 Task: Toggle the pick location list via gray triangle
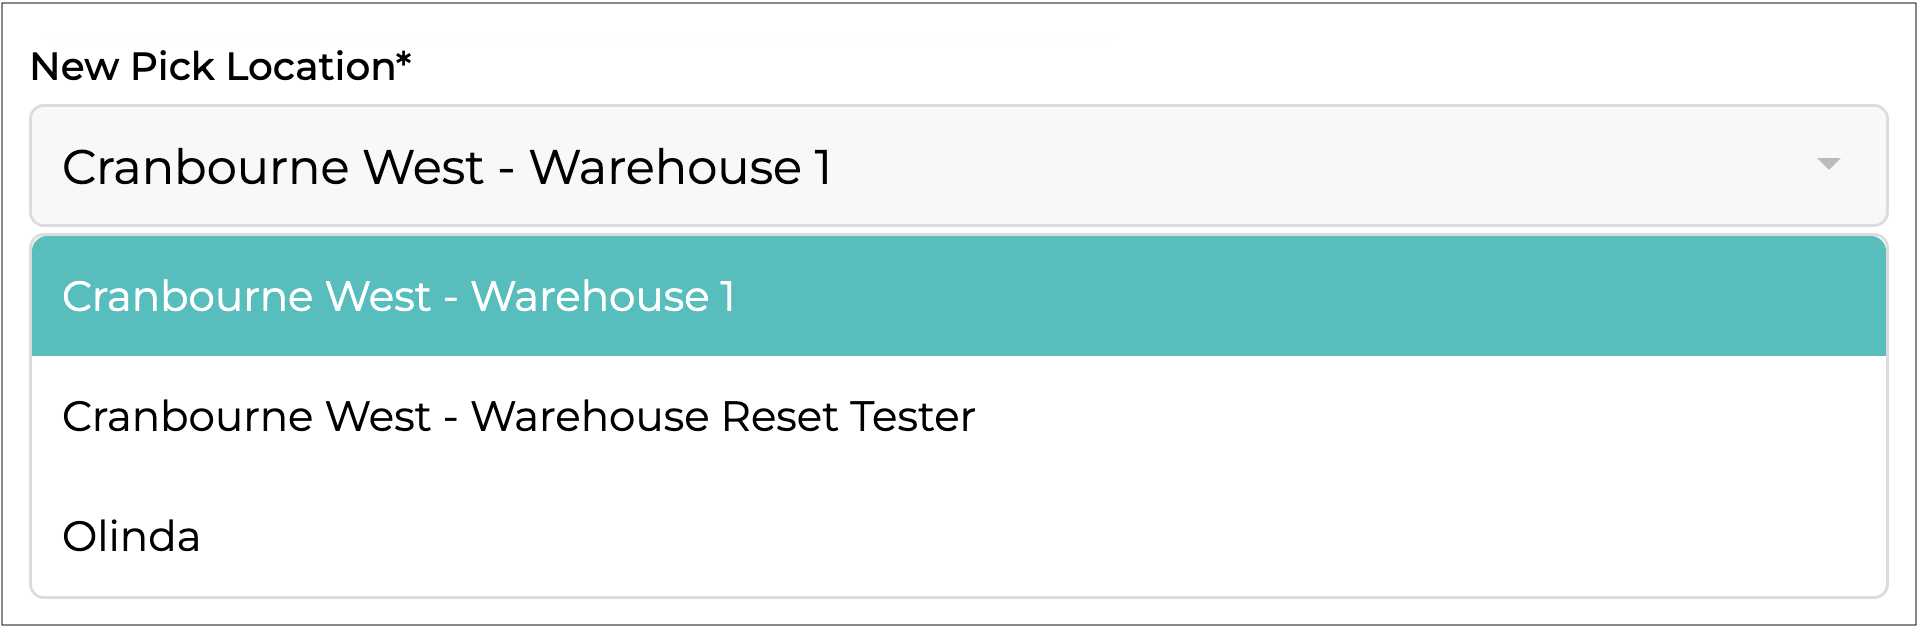coord(1828,164)
